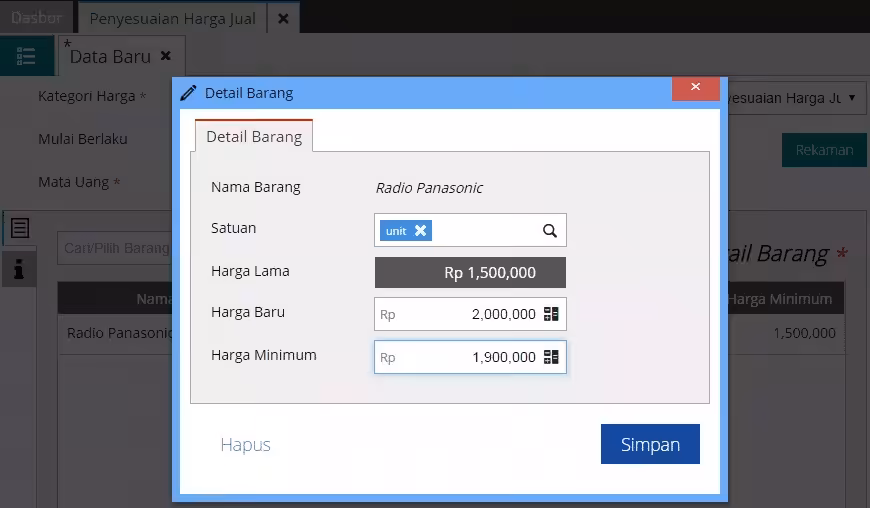The image size is (870, 508).
Task: Open calculator icon for Harga Baru
Action: 551,314
